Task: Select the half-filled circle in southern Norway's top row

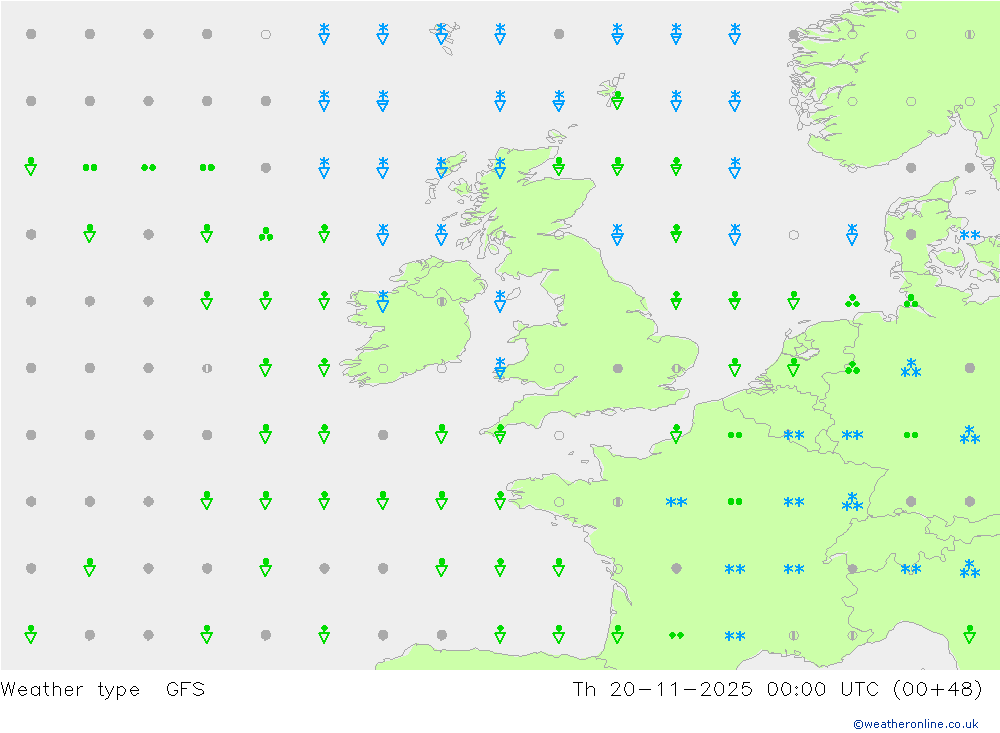Action: click(969, 34)
